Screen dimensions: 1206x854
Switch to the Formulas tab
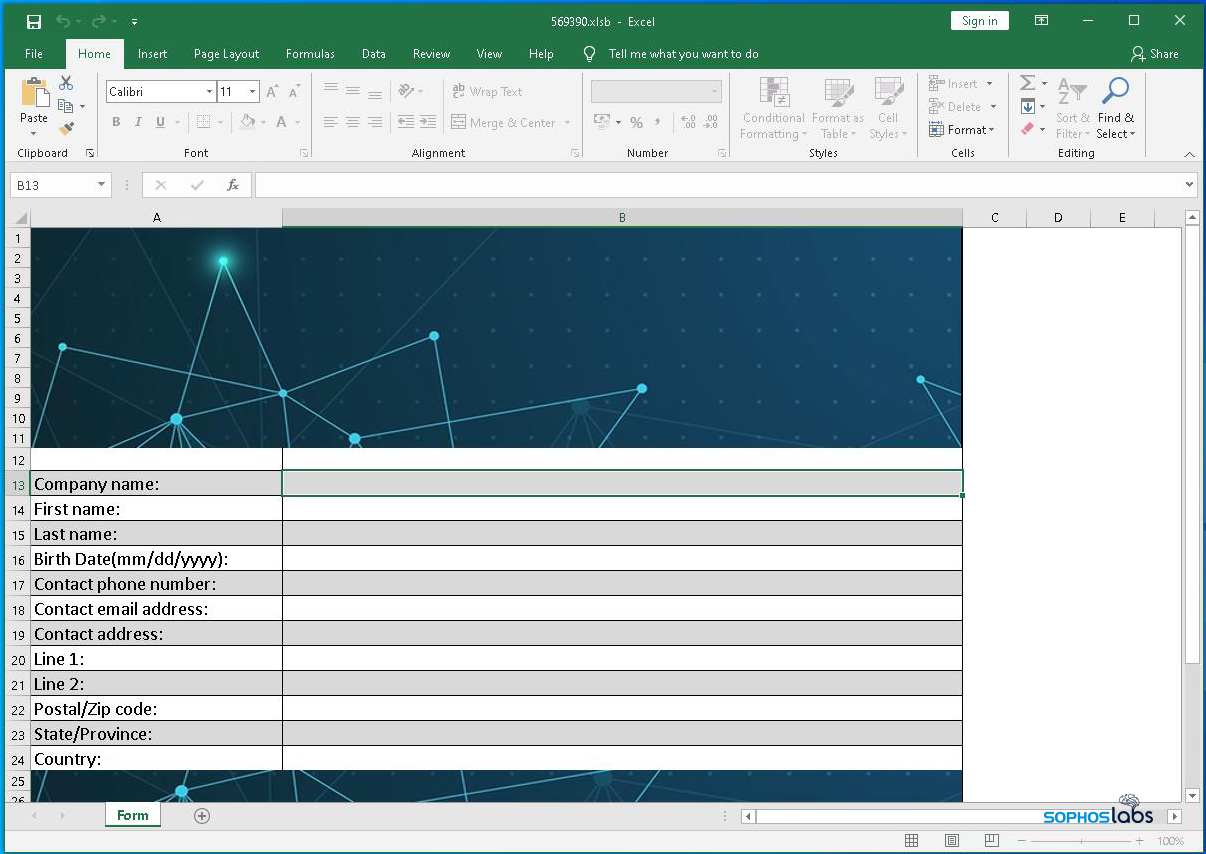[x=310, y=54]
